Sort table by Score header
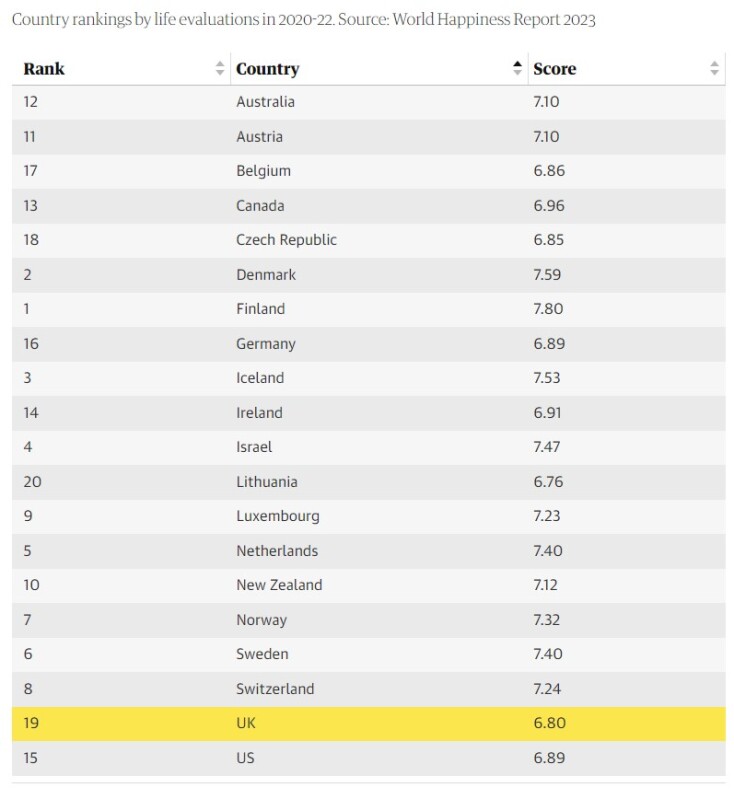The image size is (734, 799). click(555, 69)
